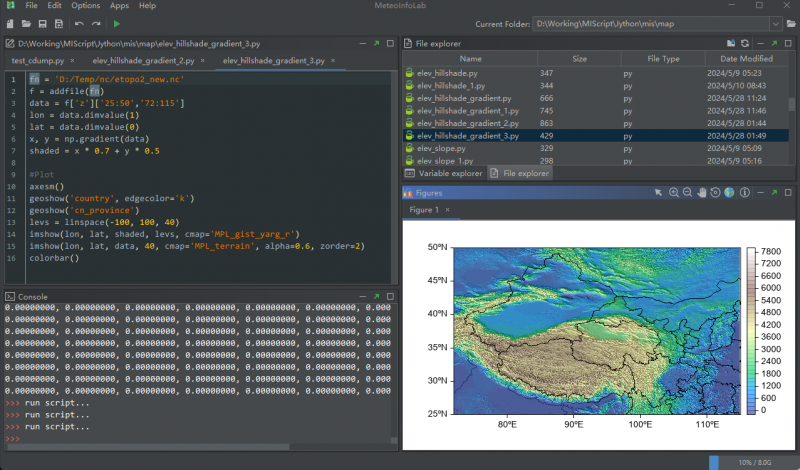Open a file using the folder toolbar icon
Screen dimensions: 800x470
[25, 23]
